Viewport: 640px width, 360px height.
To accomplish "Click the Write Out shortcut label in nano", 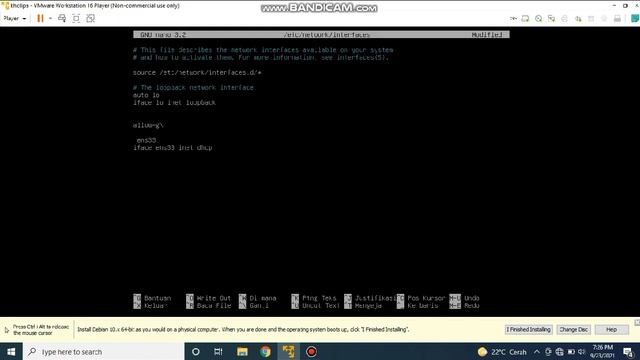I will (213, 298).
